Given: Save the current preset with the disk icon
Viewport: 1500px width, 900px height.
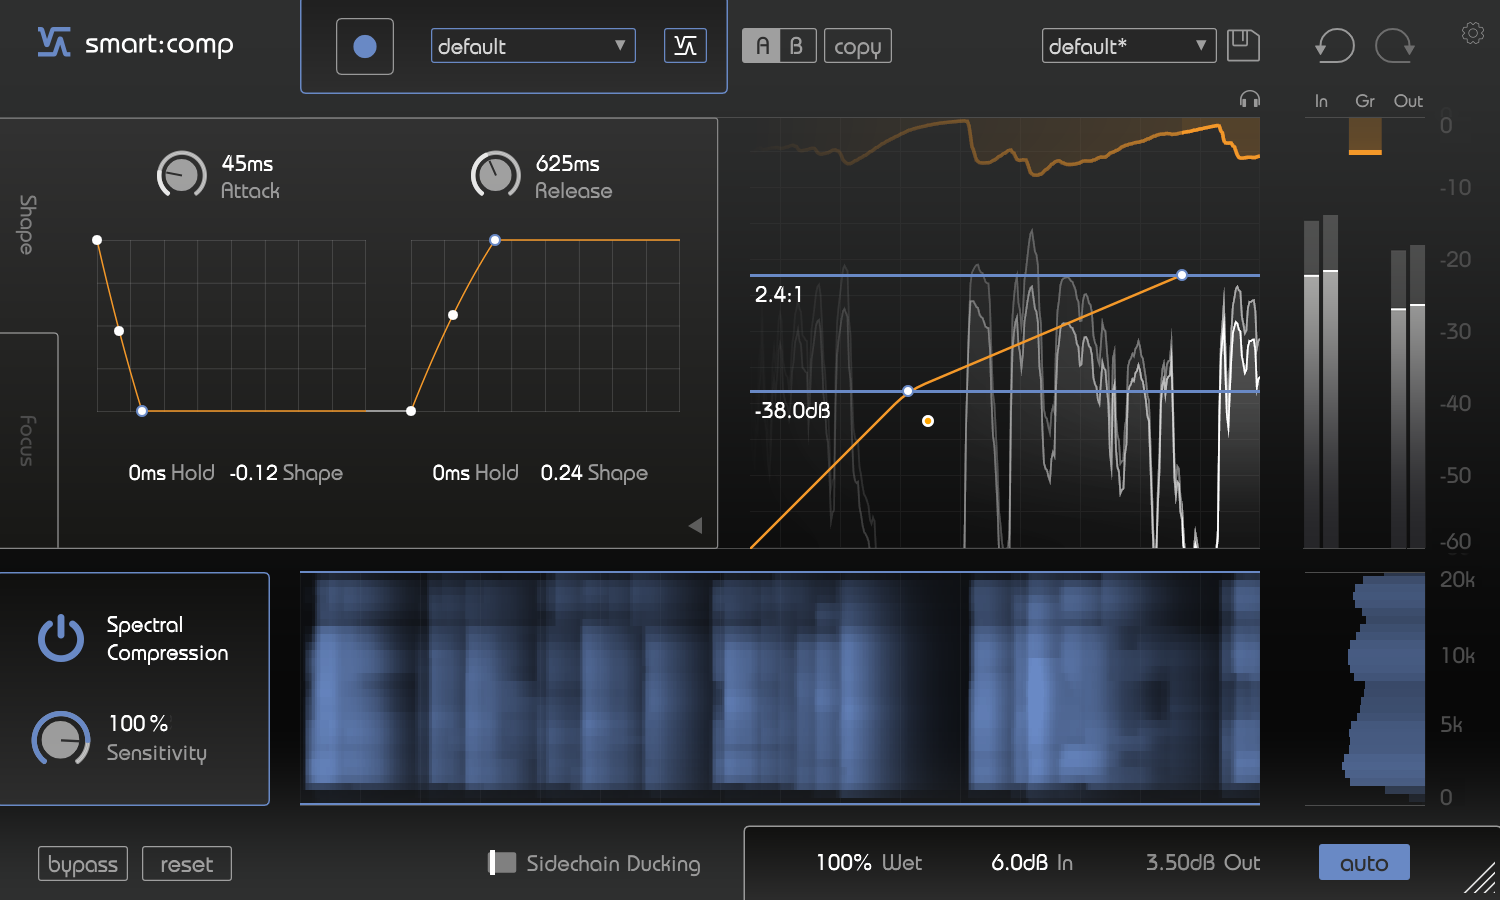Looking at the screenshot, I should click(x=1243, y=45).
